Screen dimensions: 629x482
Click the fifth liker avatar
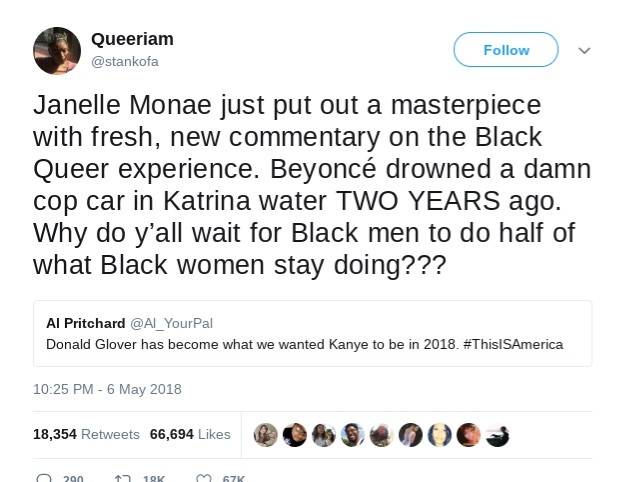click(x=381, y=434)
